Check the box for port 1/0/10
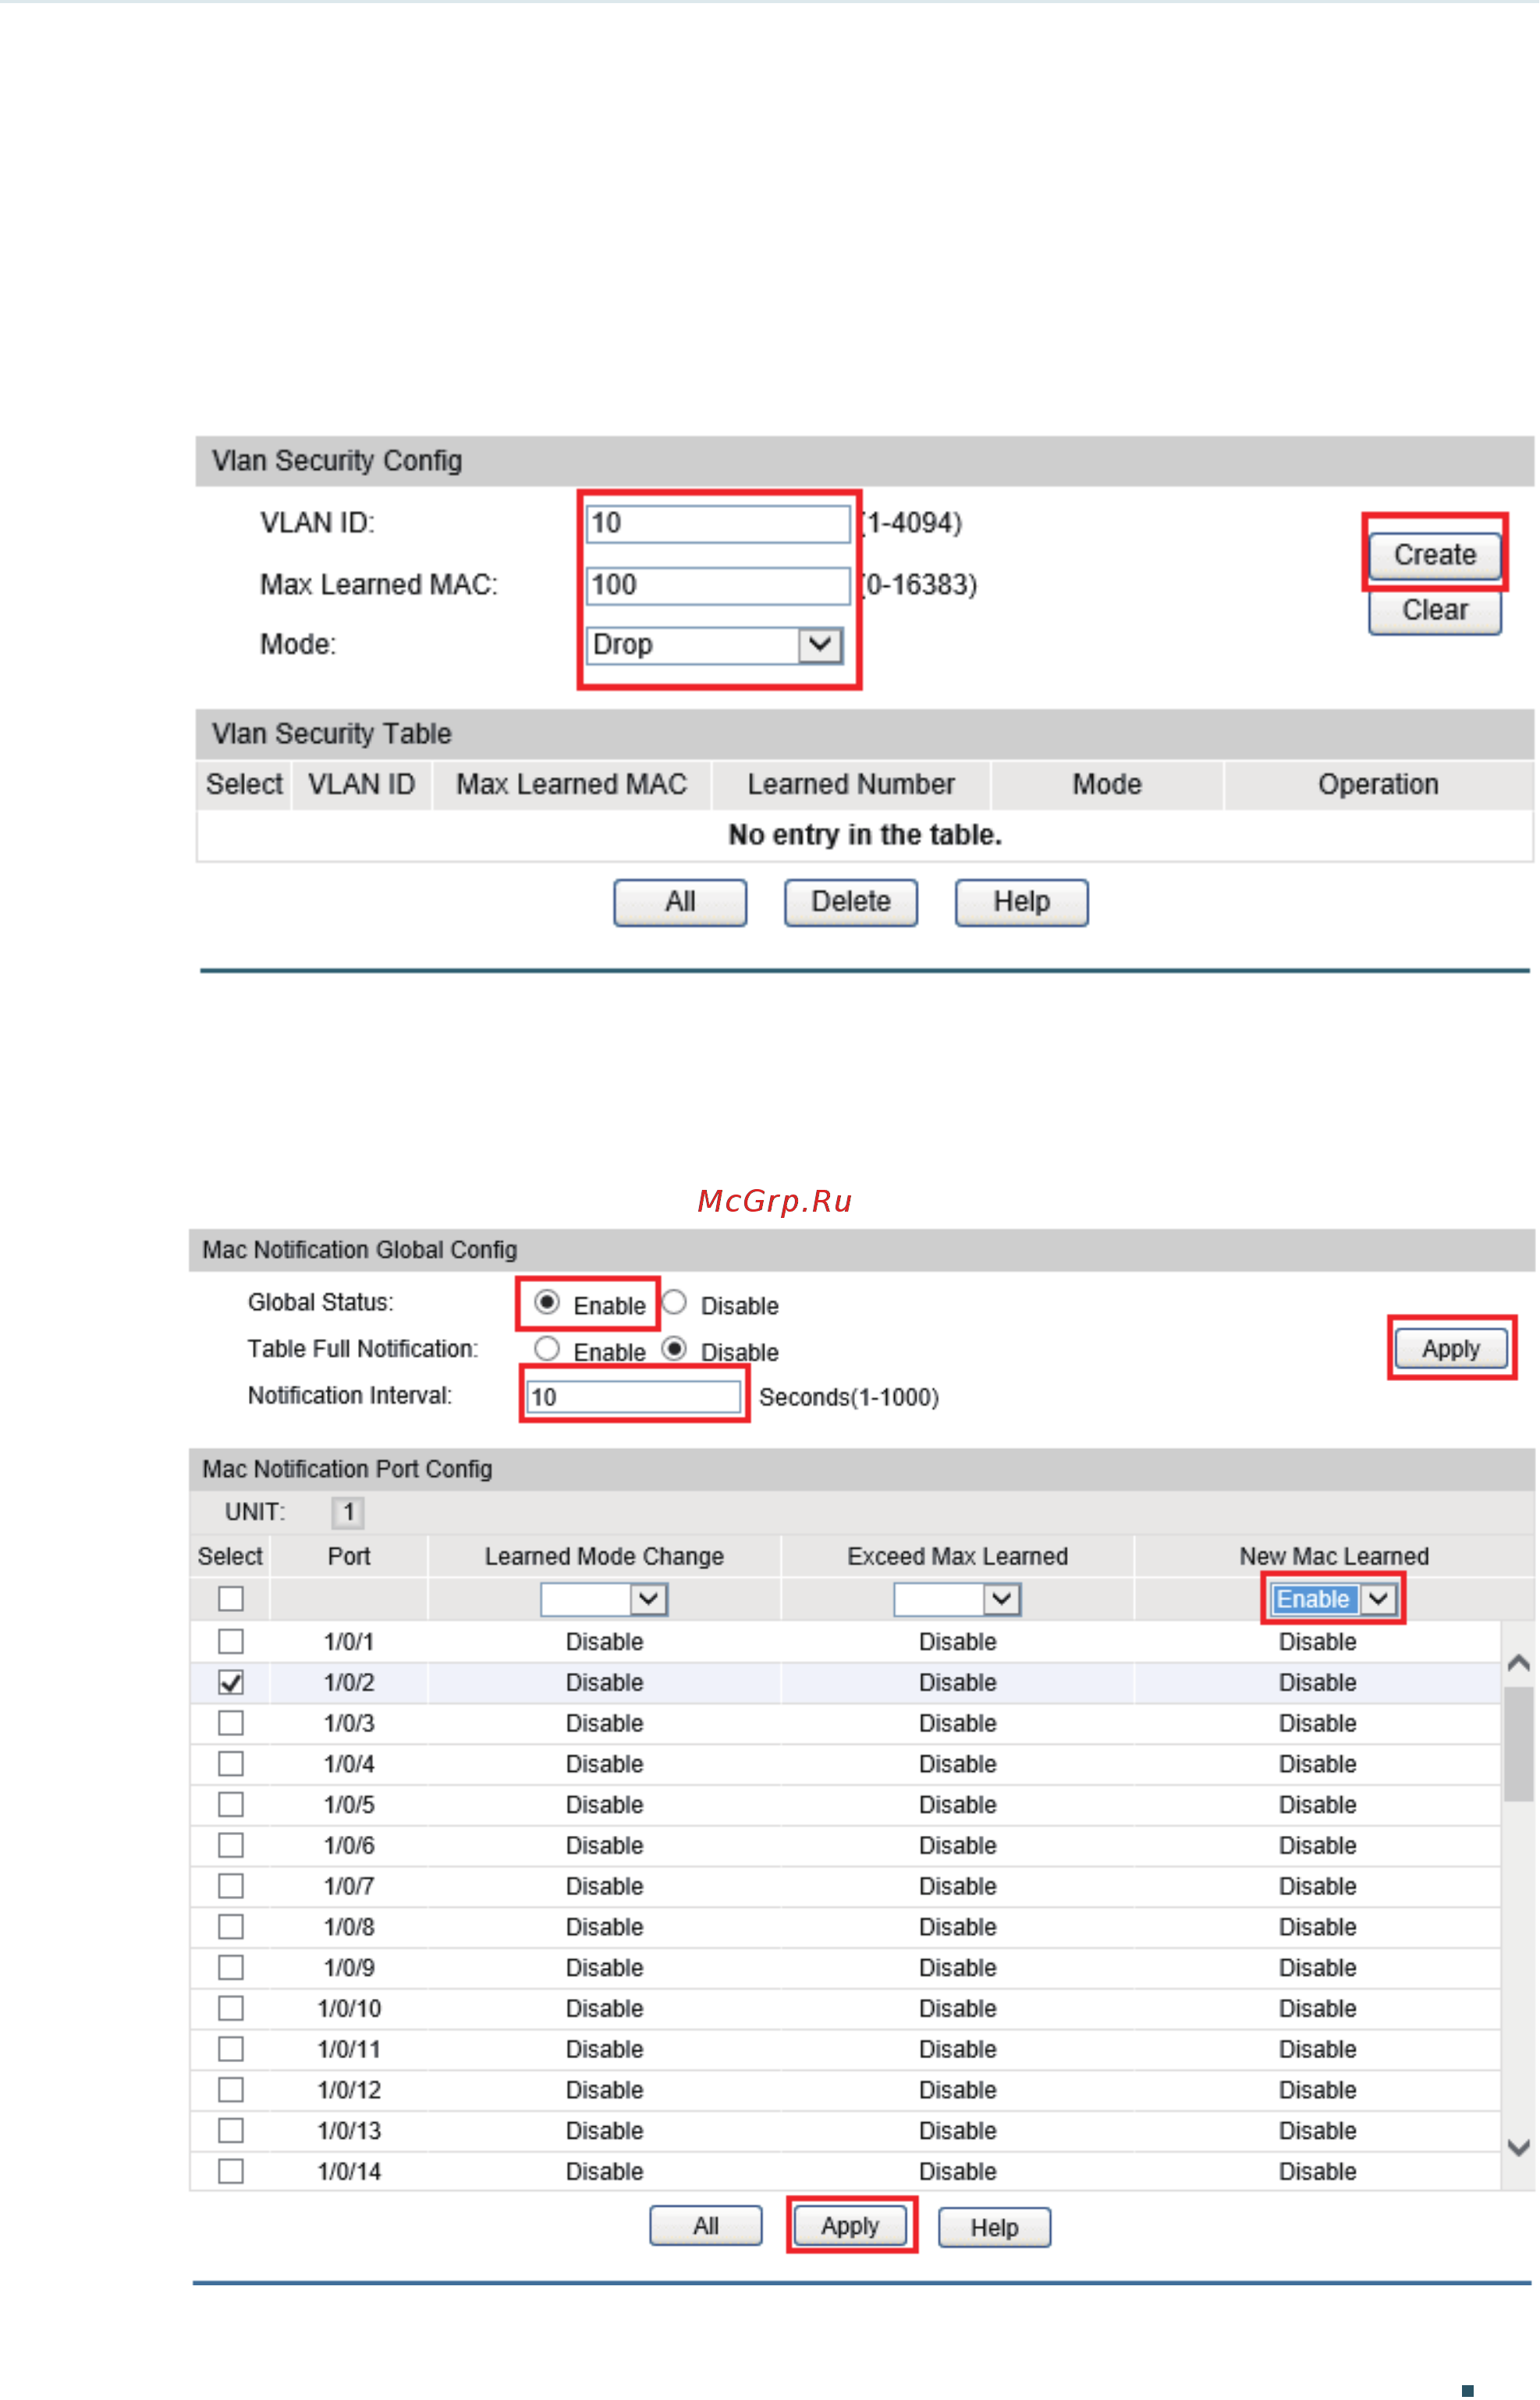Image resolution: width=1540 pixels, height=2400 pixels. tap(231, 2008)
